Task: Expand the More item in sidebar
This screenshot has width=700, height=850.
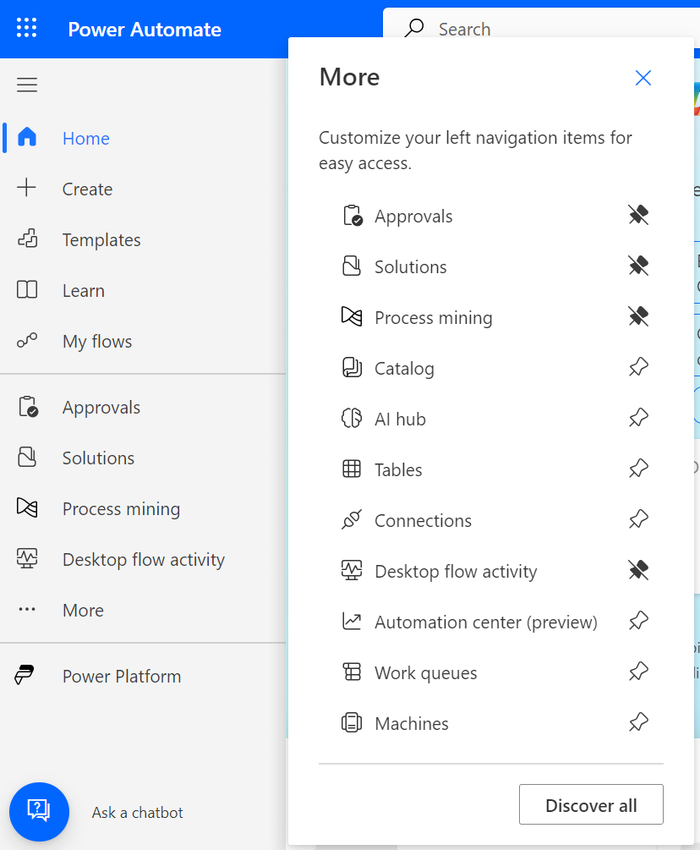Action: pos(83,610)
